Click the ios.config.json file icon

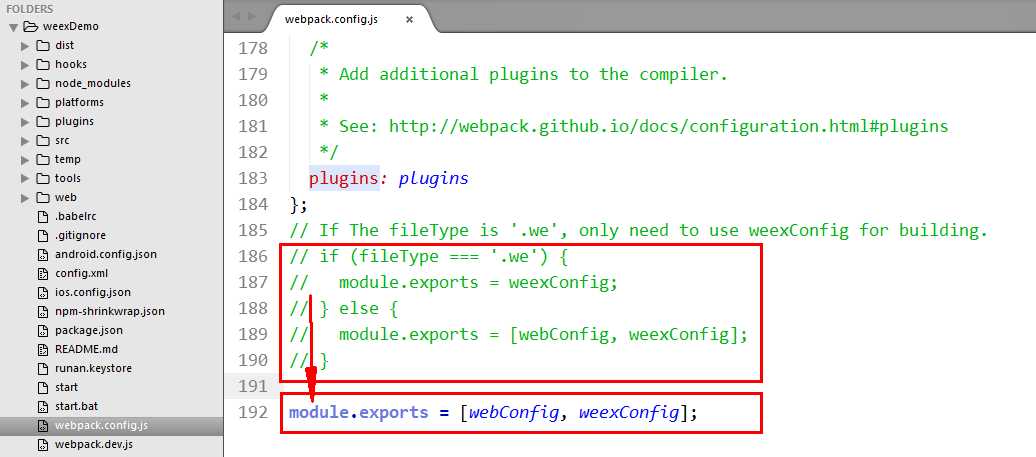pos(43,293)
